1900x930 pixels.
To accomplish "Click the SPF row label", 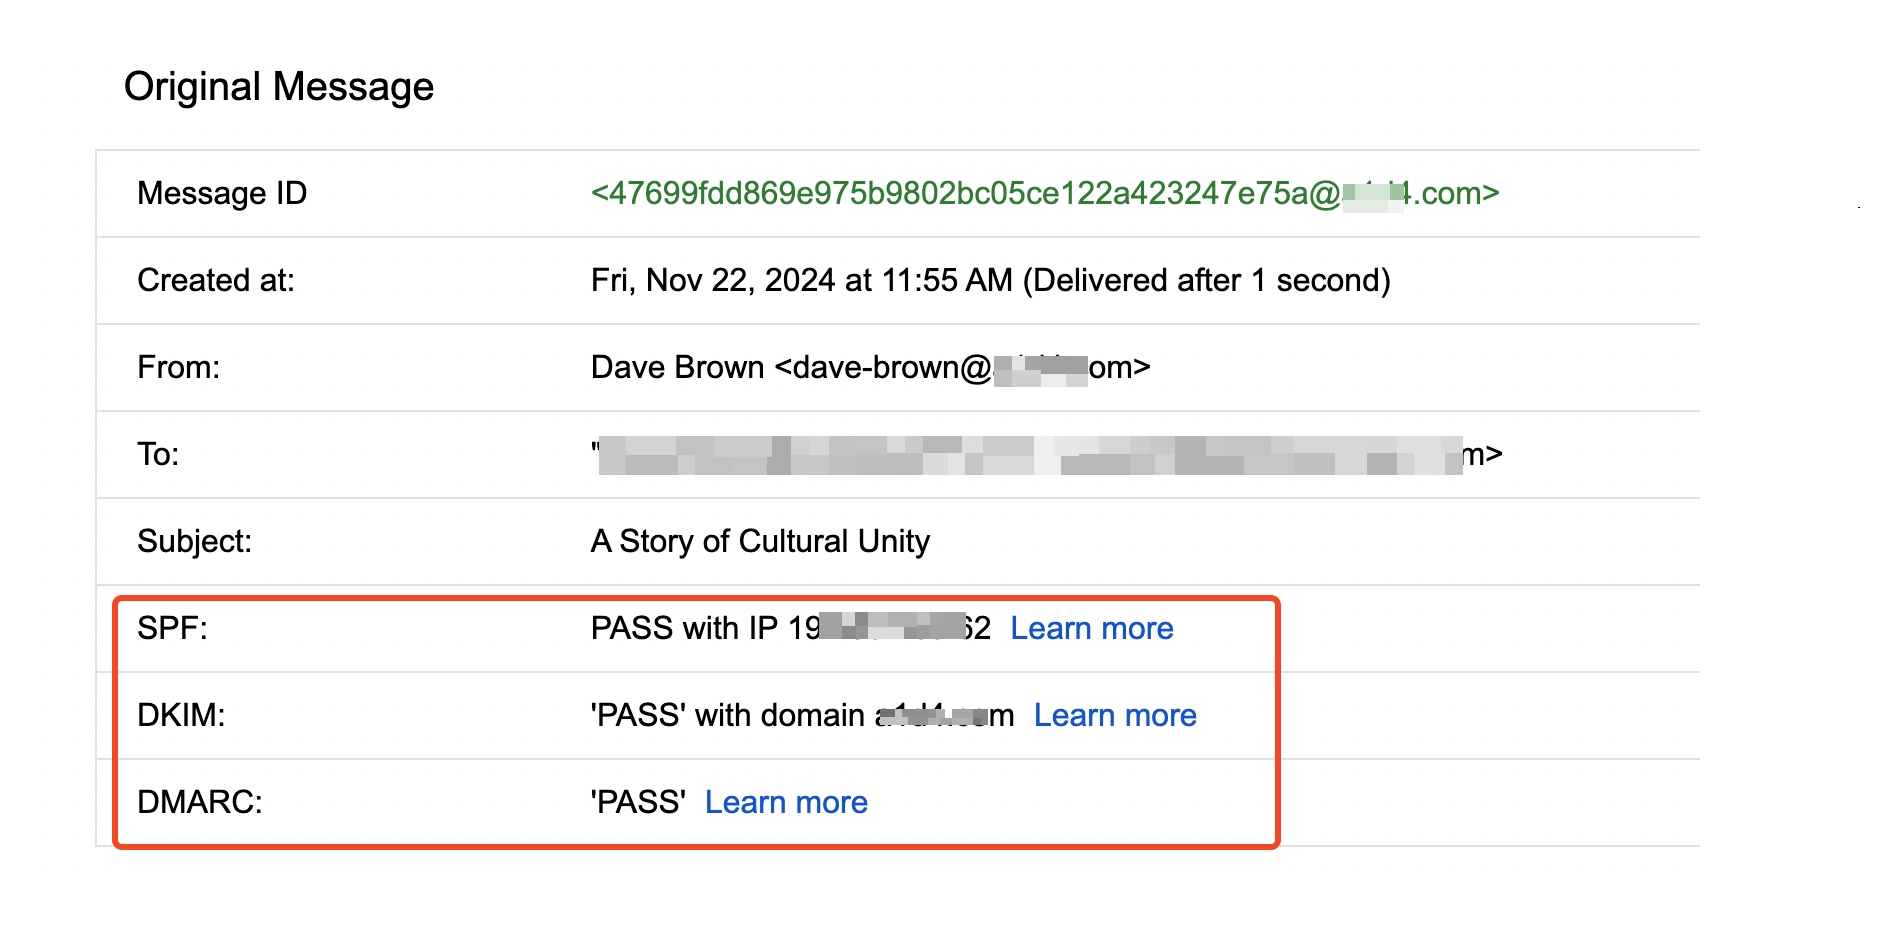I will (172, 628).
